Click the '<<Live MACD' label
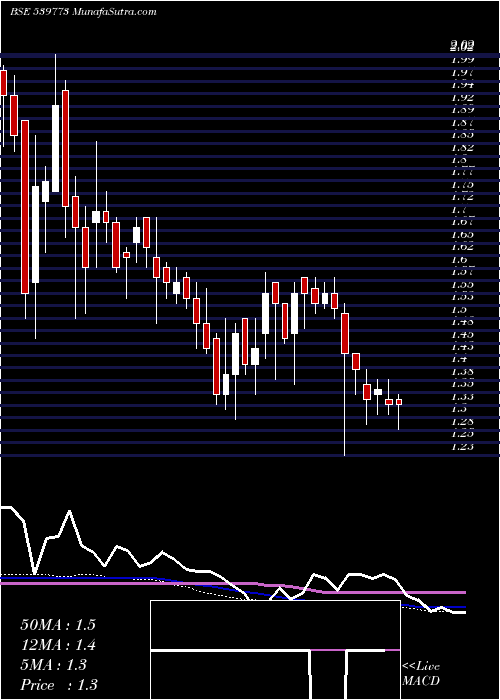500x700 pixels. (421, 674)
